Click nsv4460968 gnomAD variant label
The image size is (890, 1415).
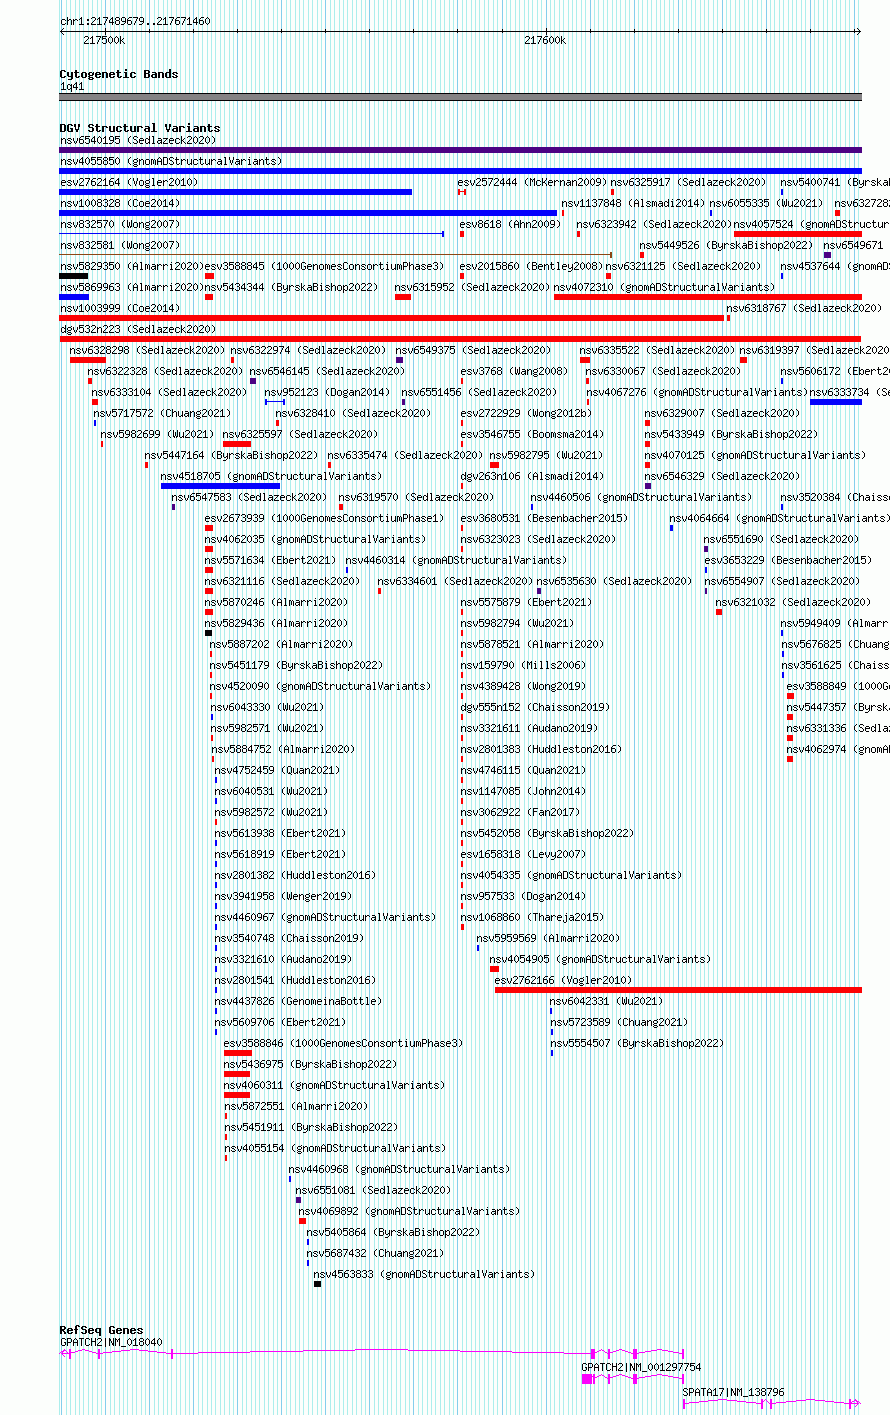pyautogui.click(x=399, y=1169)
